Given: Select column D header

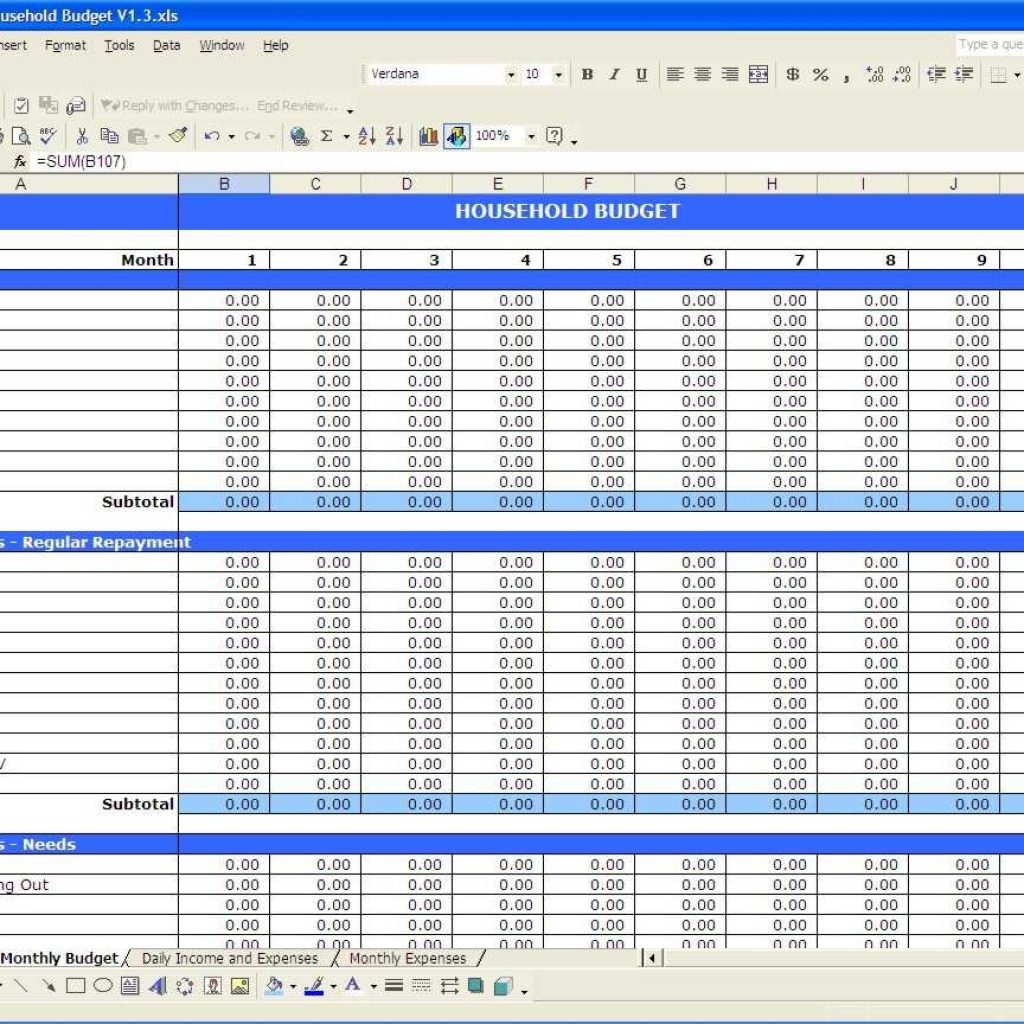Looking at the screenshot, I should coord(406,184).
